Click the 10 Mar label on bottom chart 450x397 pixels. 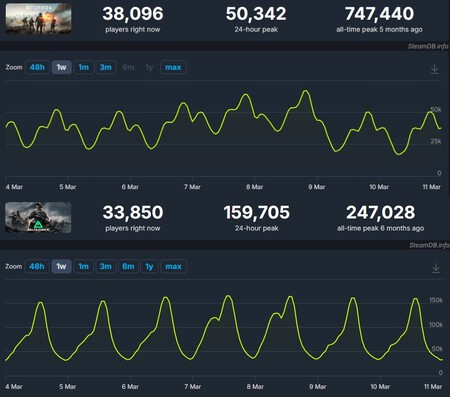coord(380,387)
